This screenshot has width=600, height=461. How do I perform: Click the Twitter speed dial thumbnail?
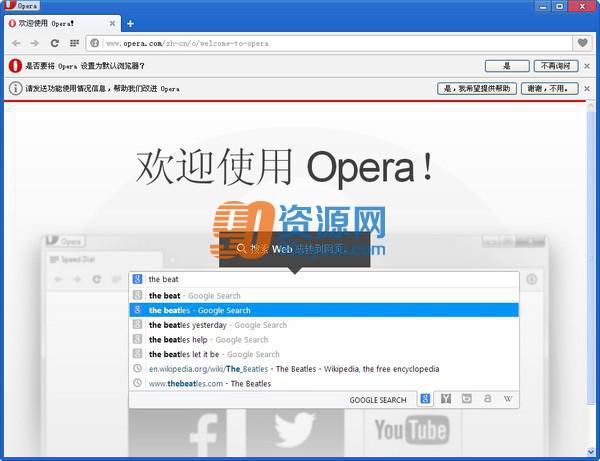[x=295, y=432]
